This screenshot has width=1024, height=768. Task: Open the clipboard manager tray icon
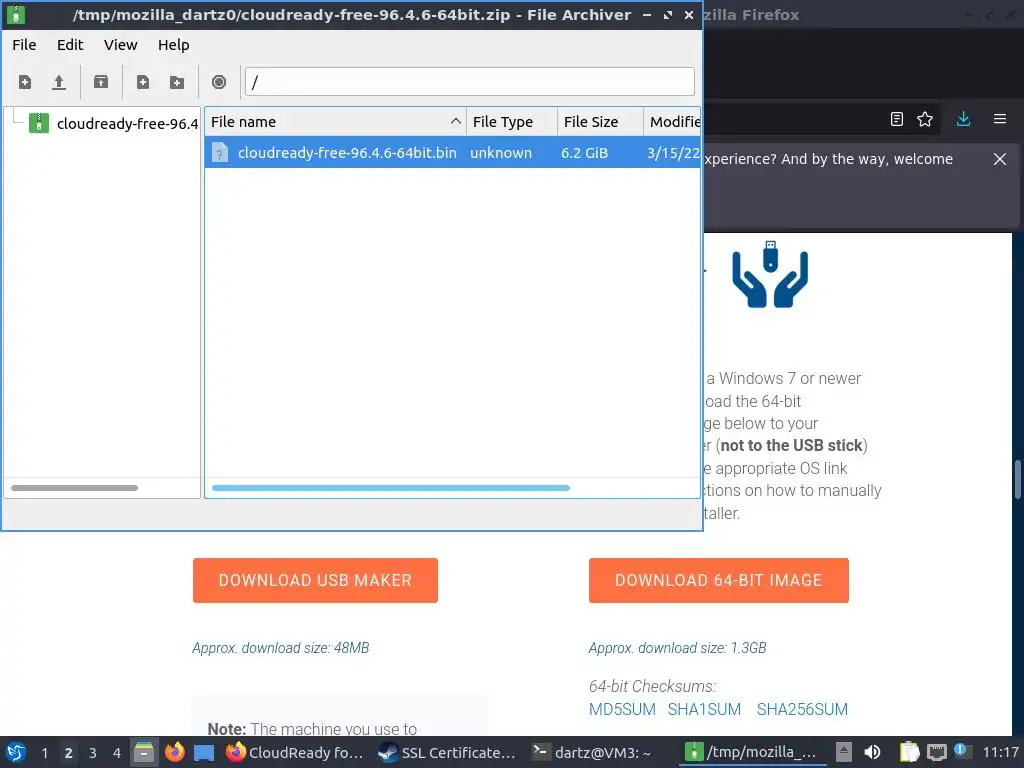(x=909, y=752)
